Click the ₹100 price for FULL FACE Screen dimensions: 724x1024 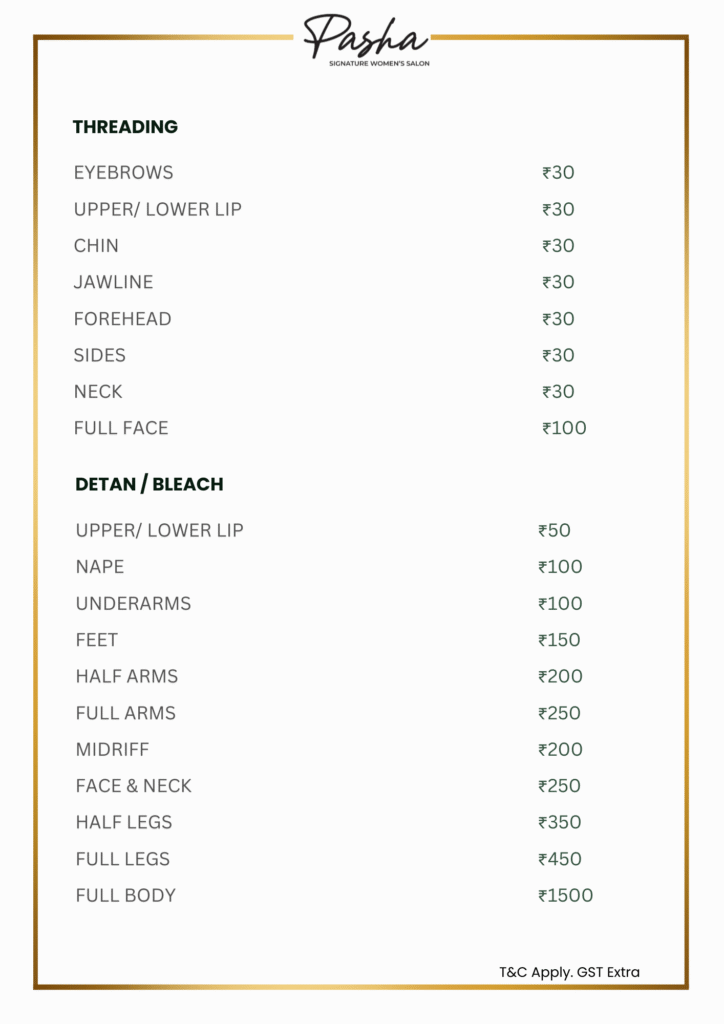564,428
